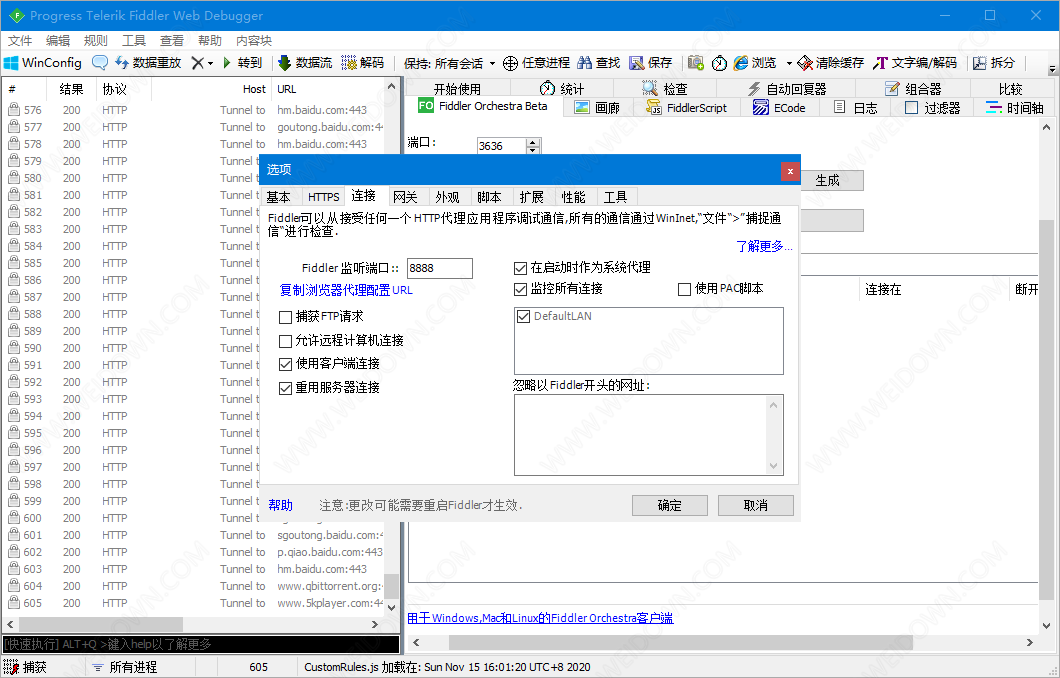Switch to the 网关 tab in 选项 dialog
Image resolution: width=1060 pixels, height=678 pixels.
pyautogui.click(x=405, y=197)
